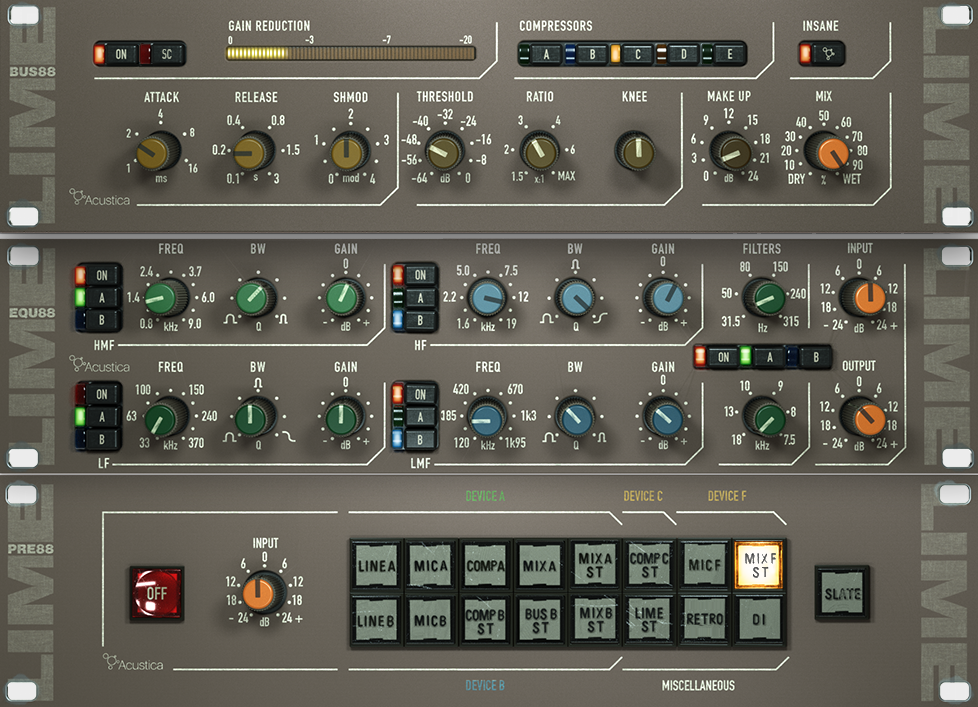Click the LMF FREQ knob

(x=487, y=417)
